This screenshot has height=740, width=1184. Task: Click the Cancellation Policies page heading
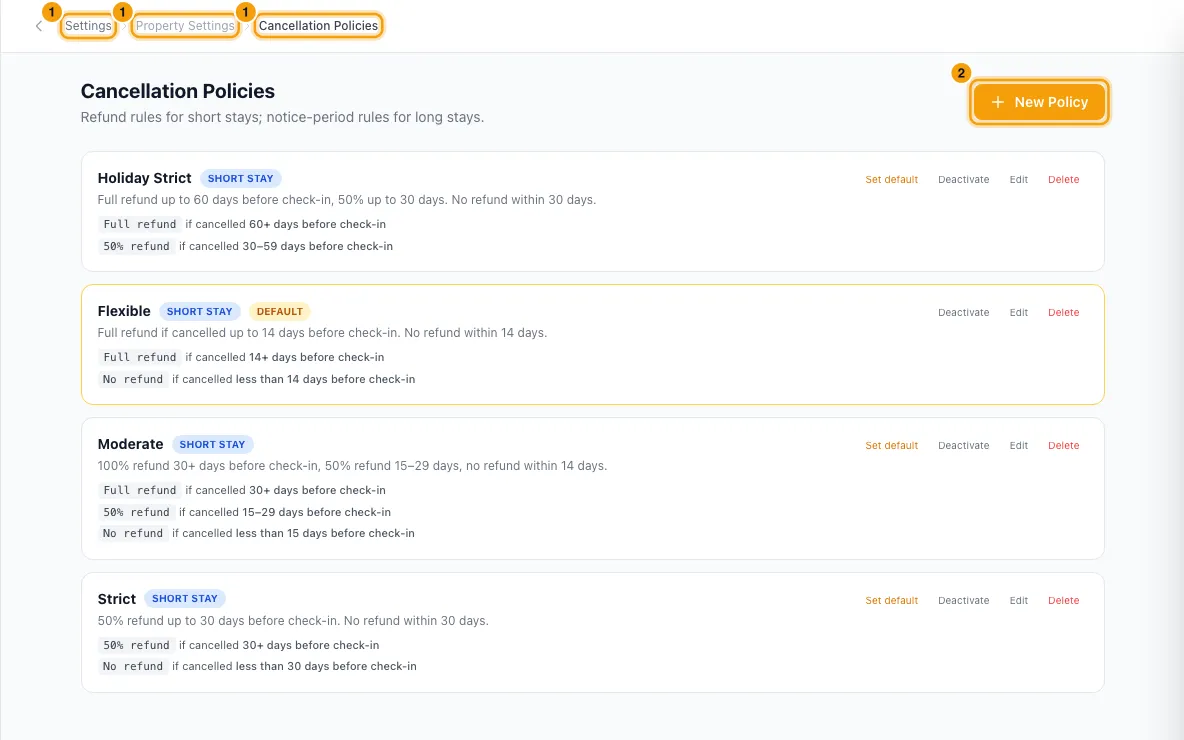[x=177, y=91]
